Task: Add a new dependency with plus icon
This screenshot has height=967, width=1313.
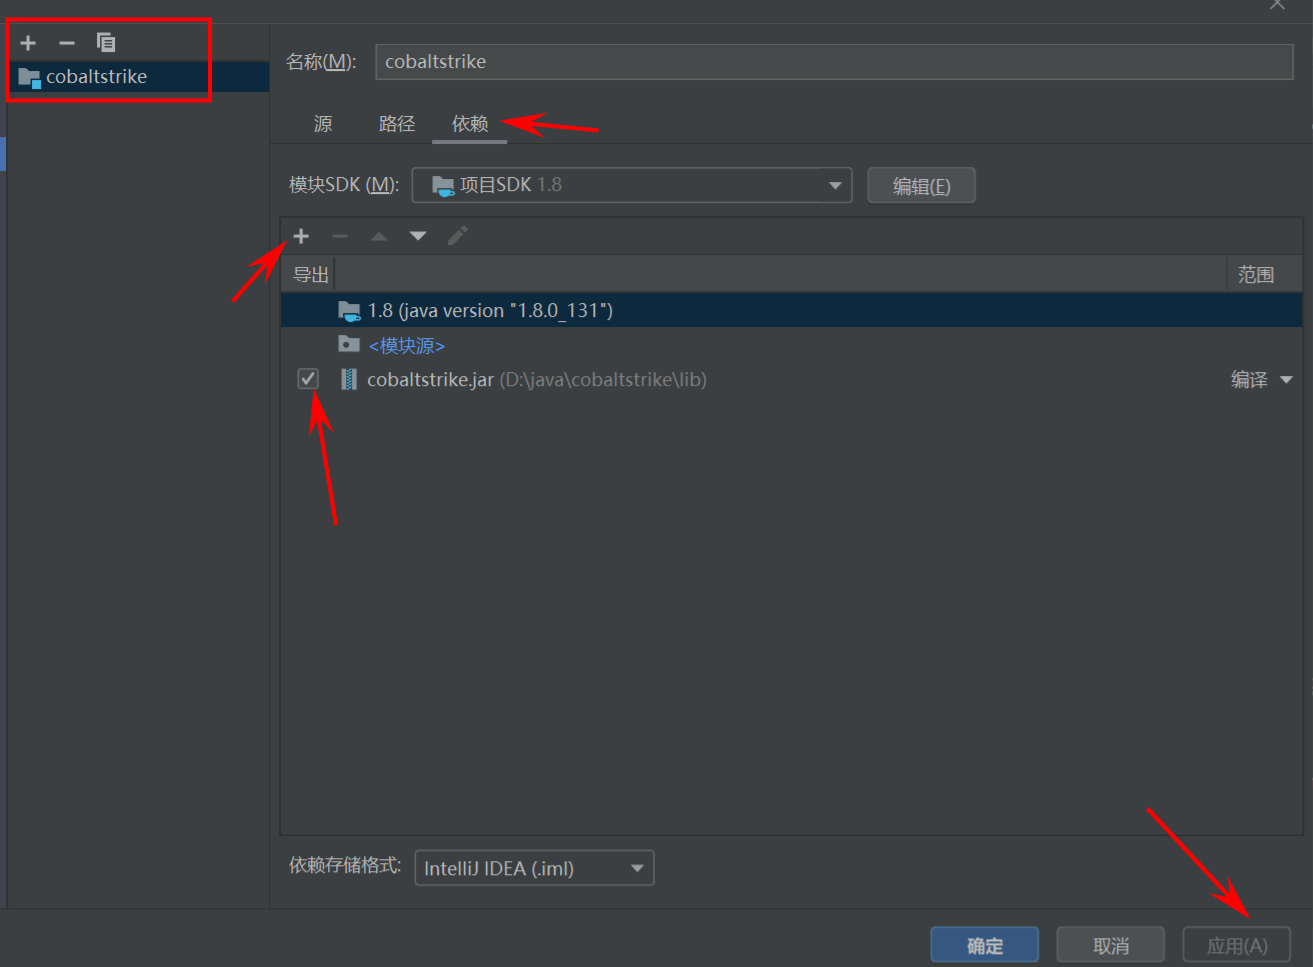Action: click(x=301, y=236)
